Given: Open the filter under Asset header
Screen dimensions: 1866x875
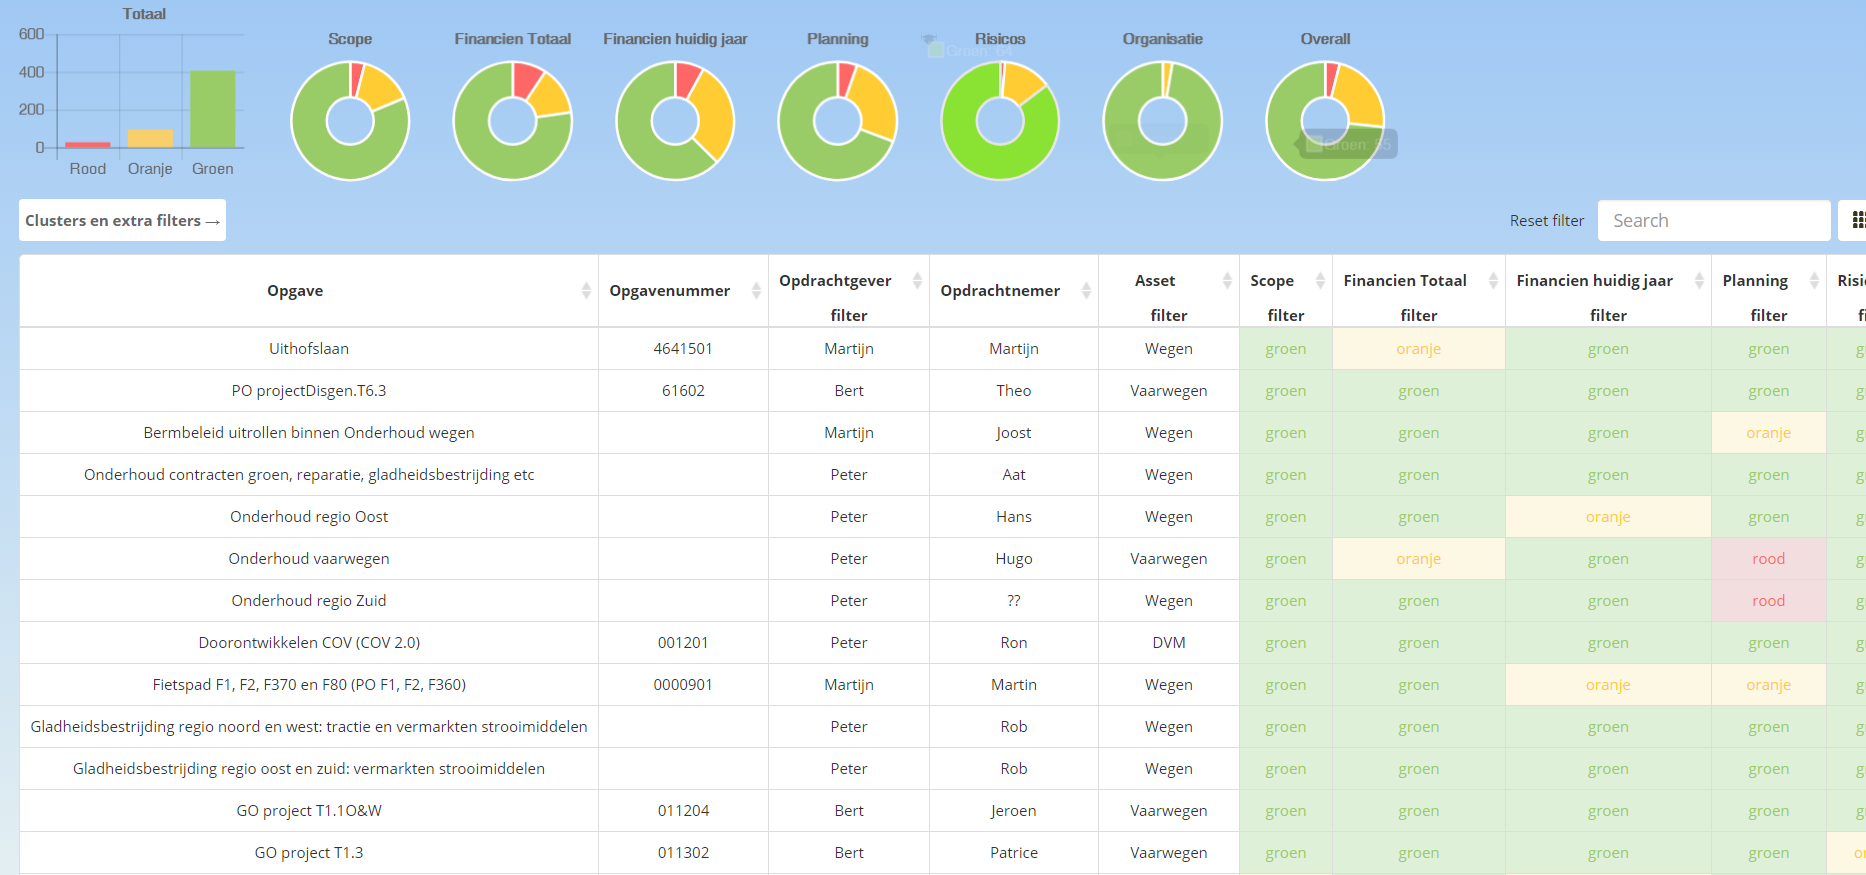Looking at the screenshot, I should pos(1168,315).
